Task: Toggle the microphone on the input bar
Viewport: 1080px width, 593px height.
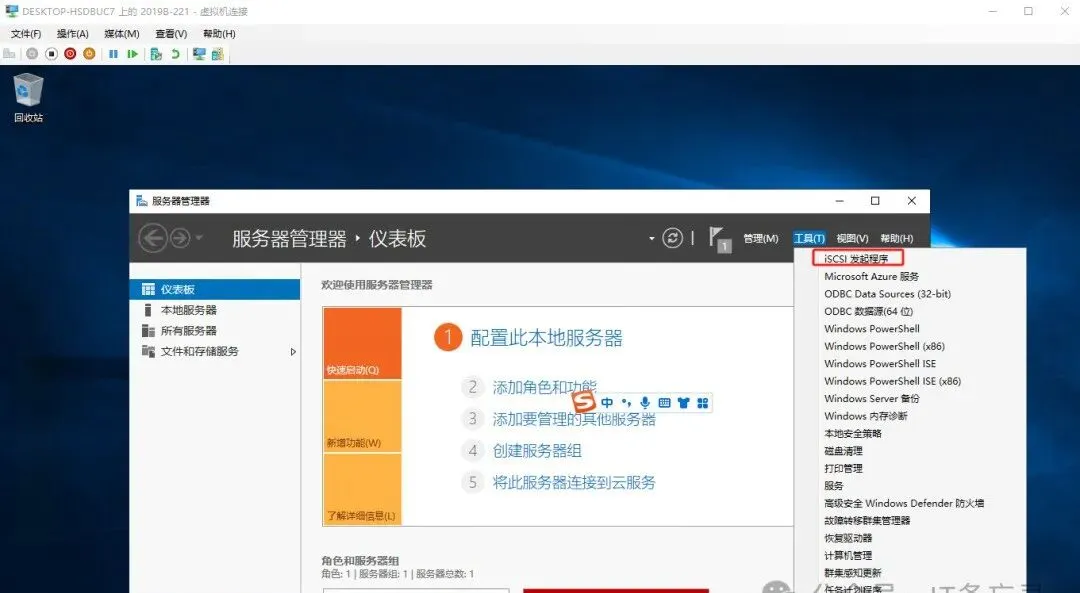Action: [x=645, y=402]
